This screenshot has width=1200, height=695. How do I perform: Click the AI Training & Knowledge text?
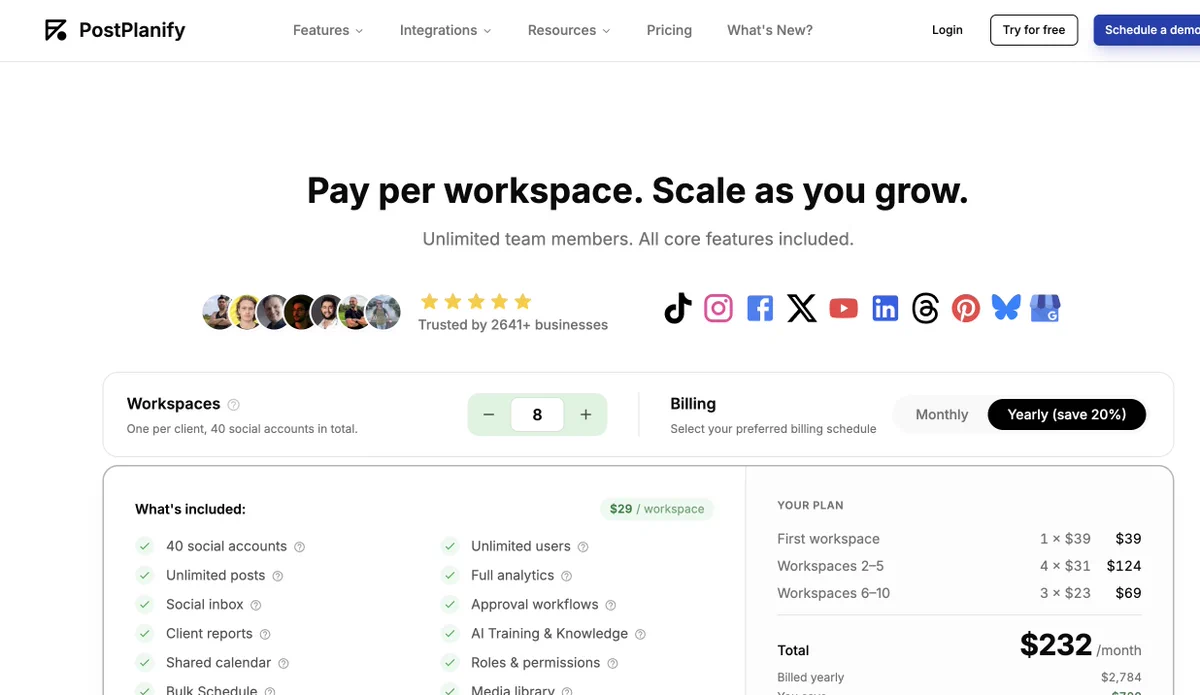pyautogui.click(x=550, y=633)
